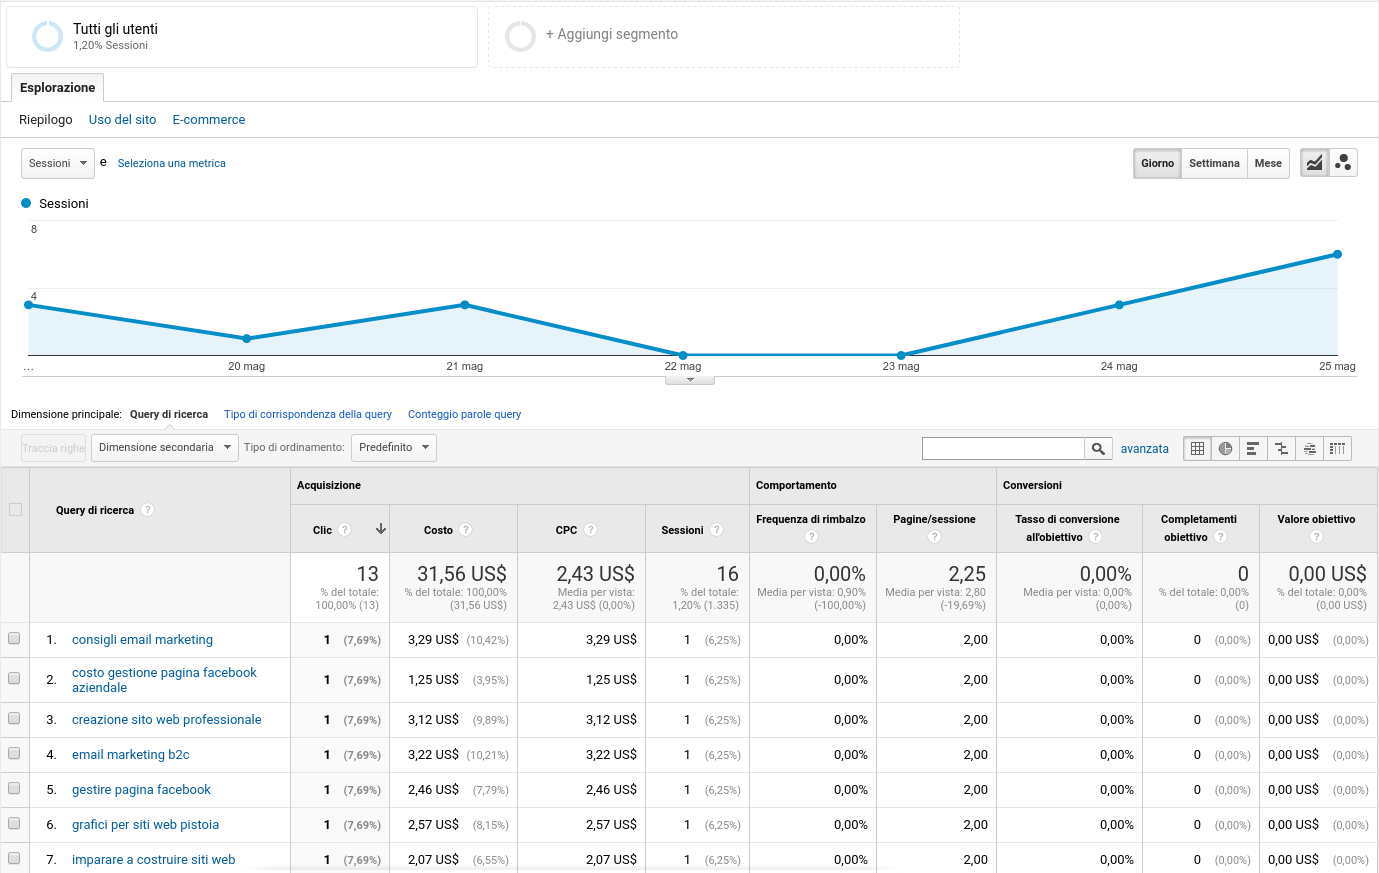
Task: Switch to line chart view
Action: point(1314,163)
